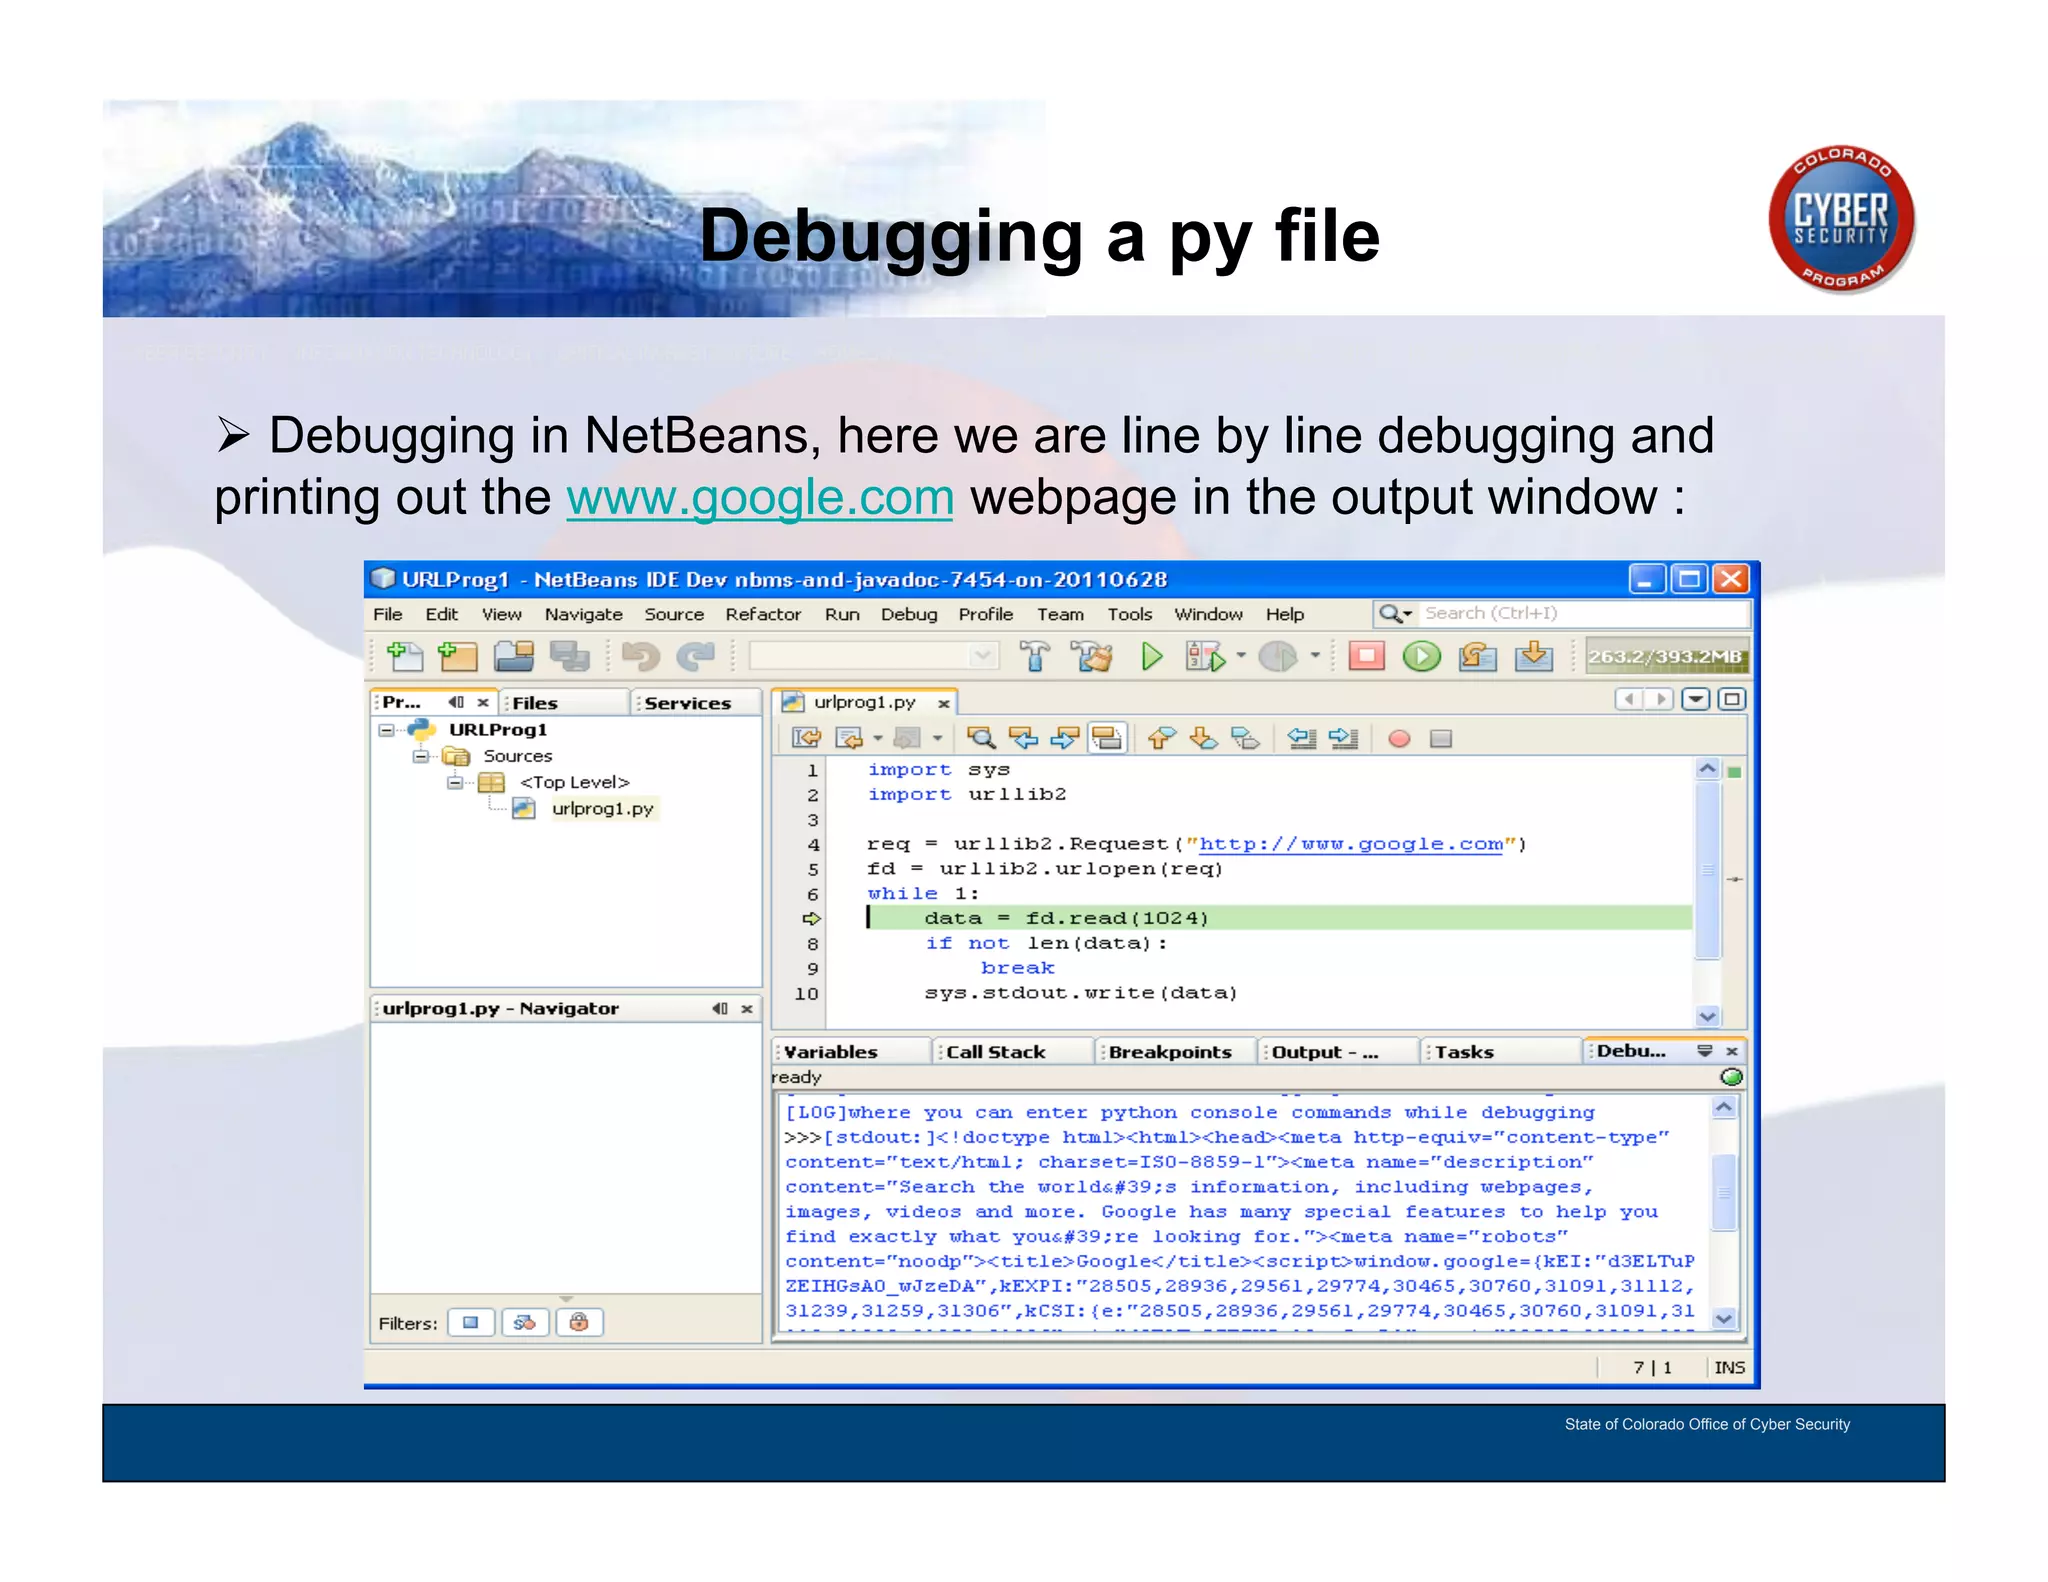The width and height of the screenshot is (2048, 1582).
Task: Open dropdown next to Back editor icon
Action: (x=877, y=738)
